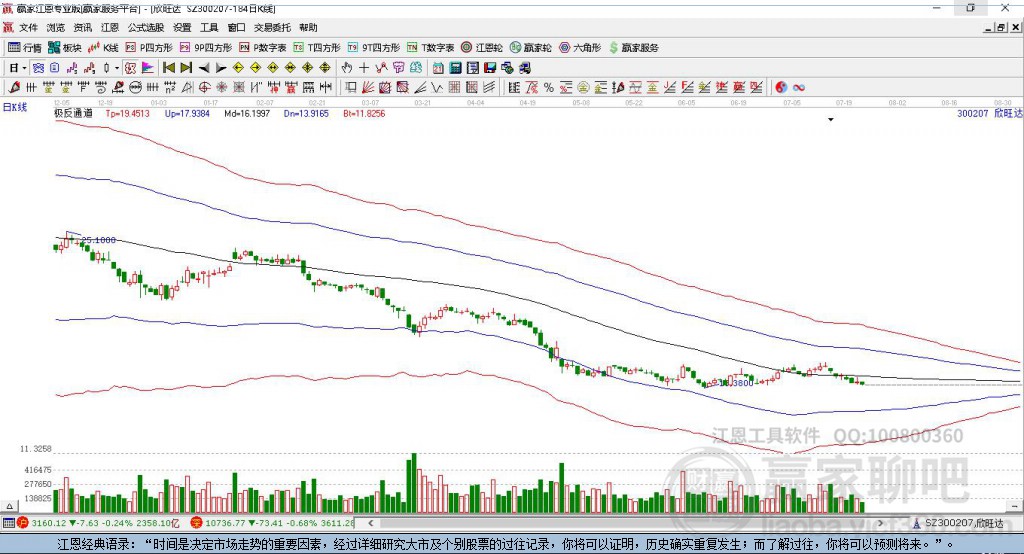Click SZ300207,欣旺达 in status bar
This screenshot has width=1024, height=554.
965,523
